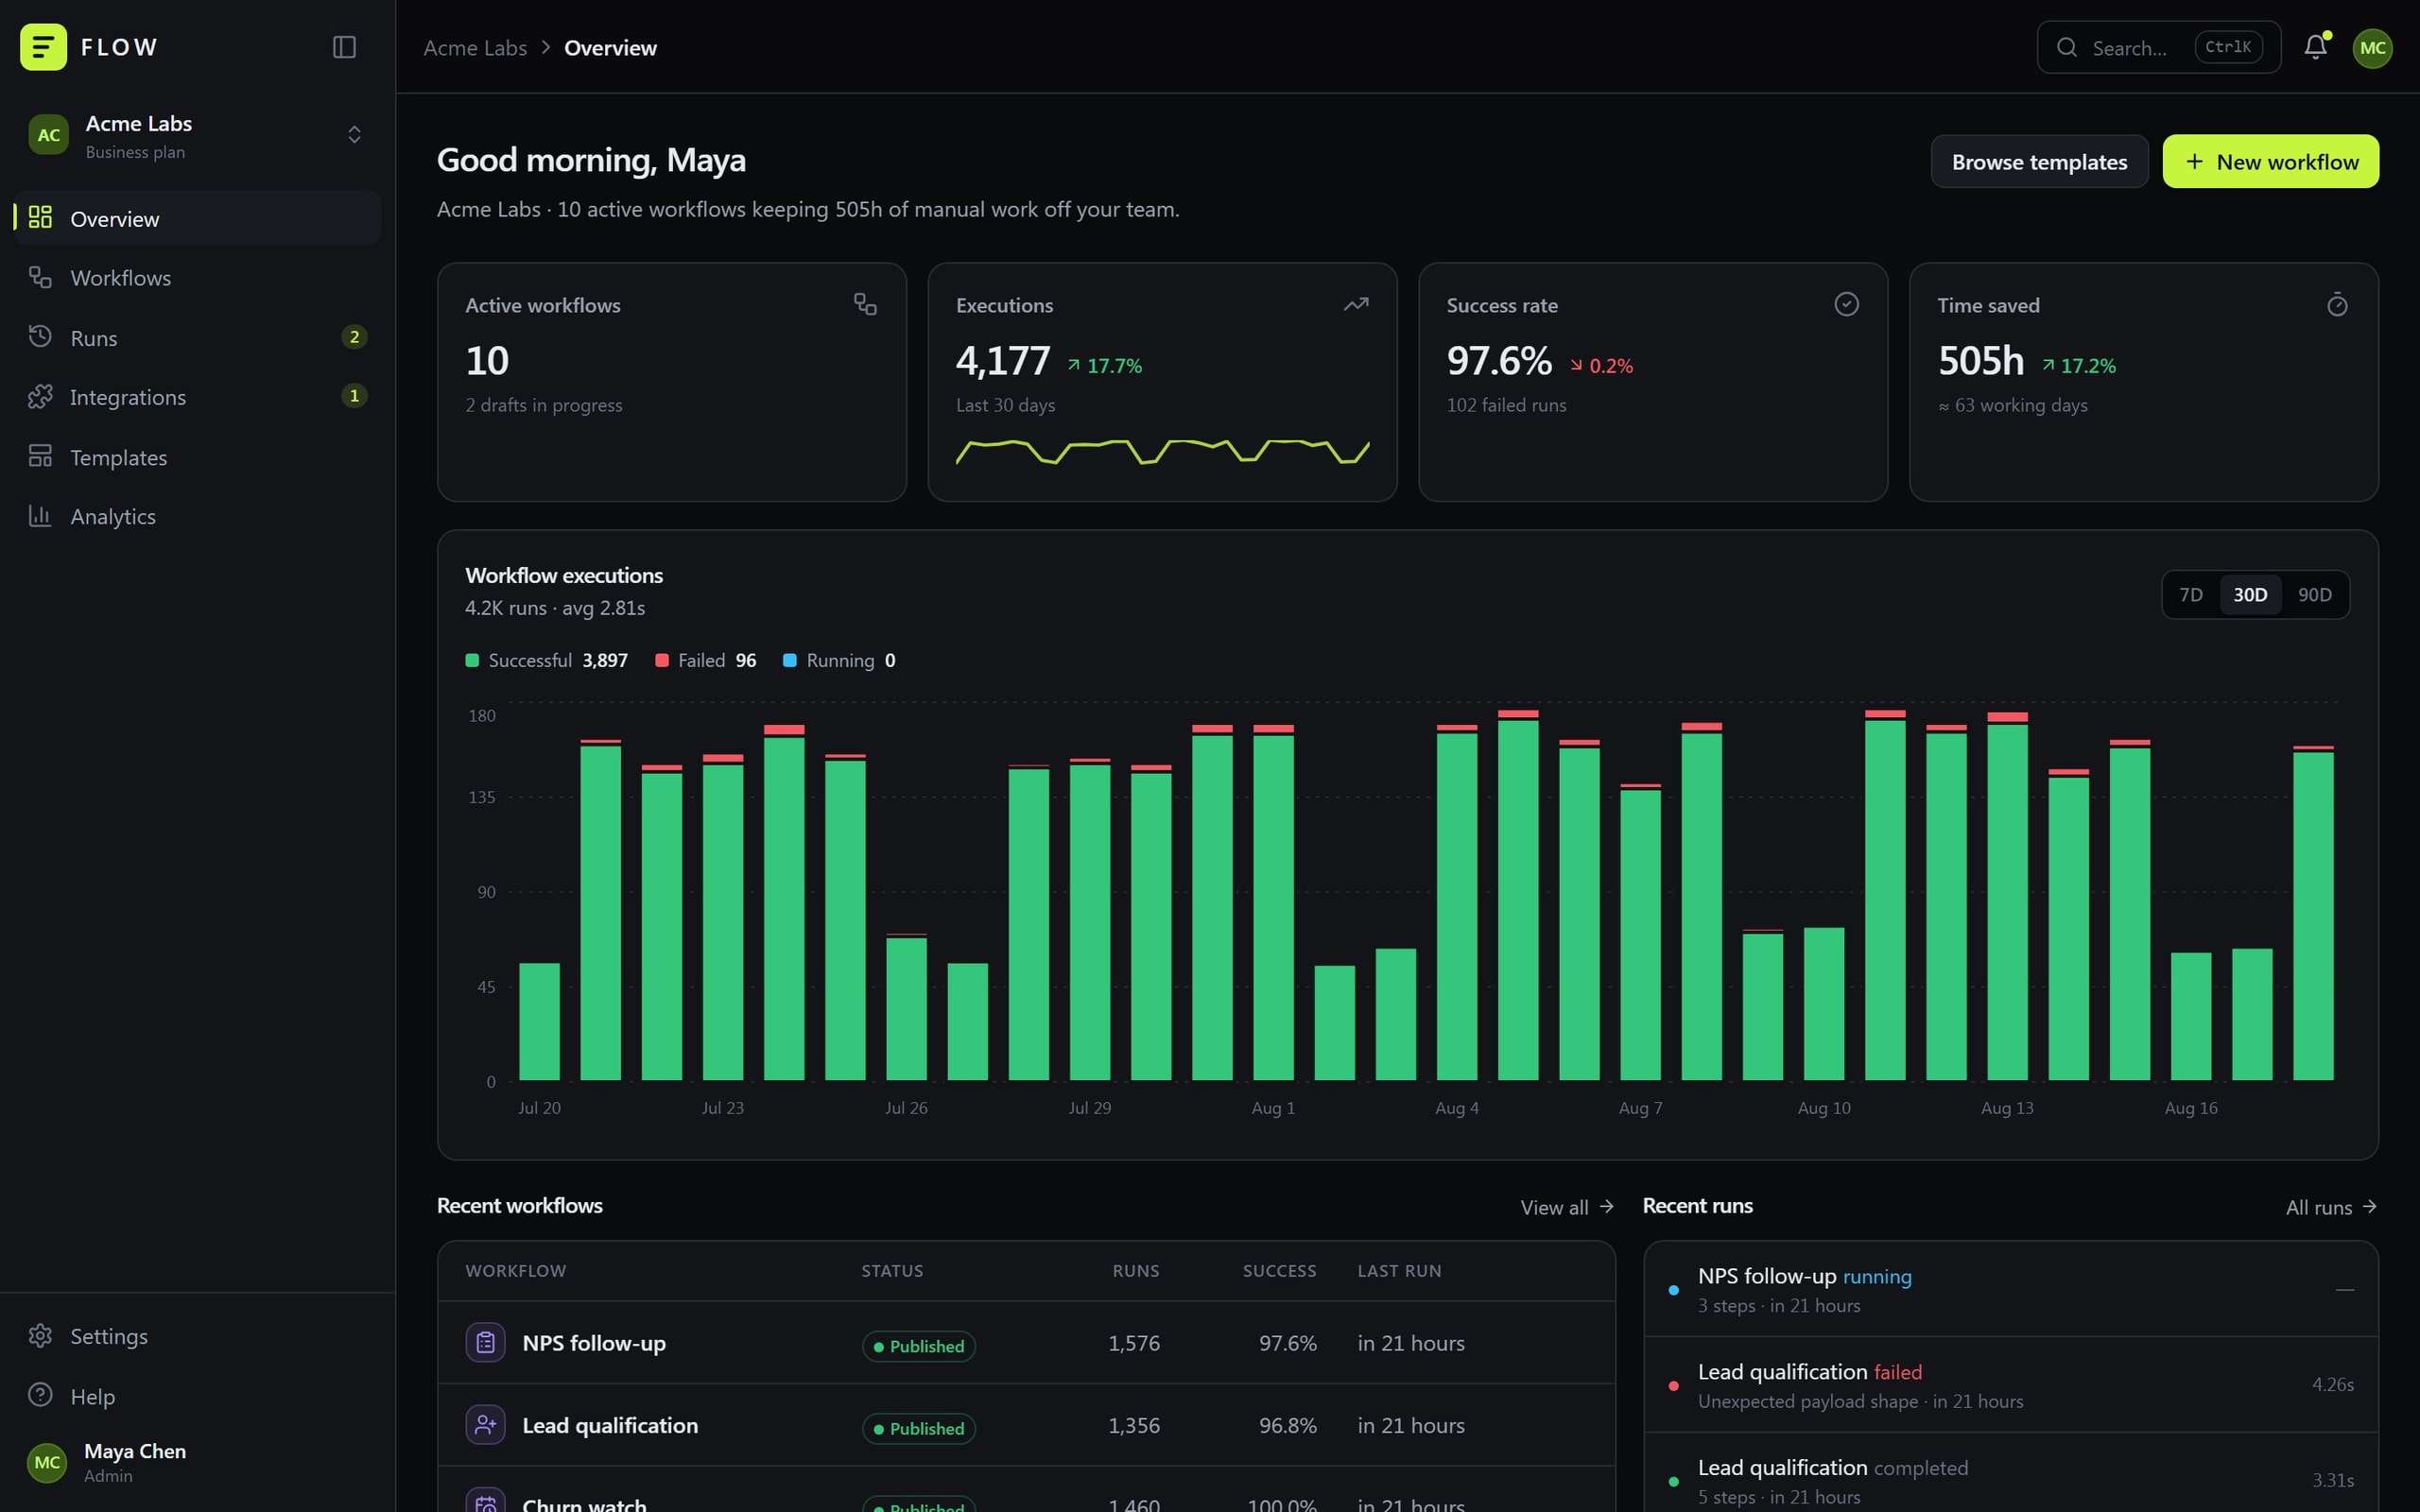This screenshot has width=2420, height=1512.
Task: Click Maya Chen's sidebar avatar
Action: point(47,1462)
